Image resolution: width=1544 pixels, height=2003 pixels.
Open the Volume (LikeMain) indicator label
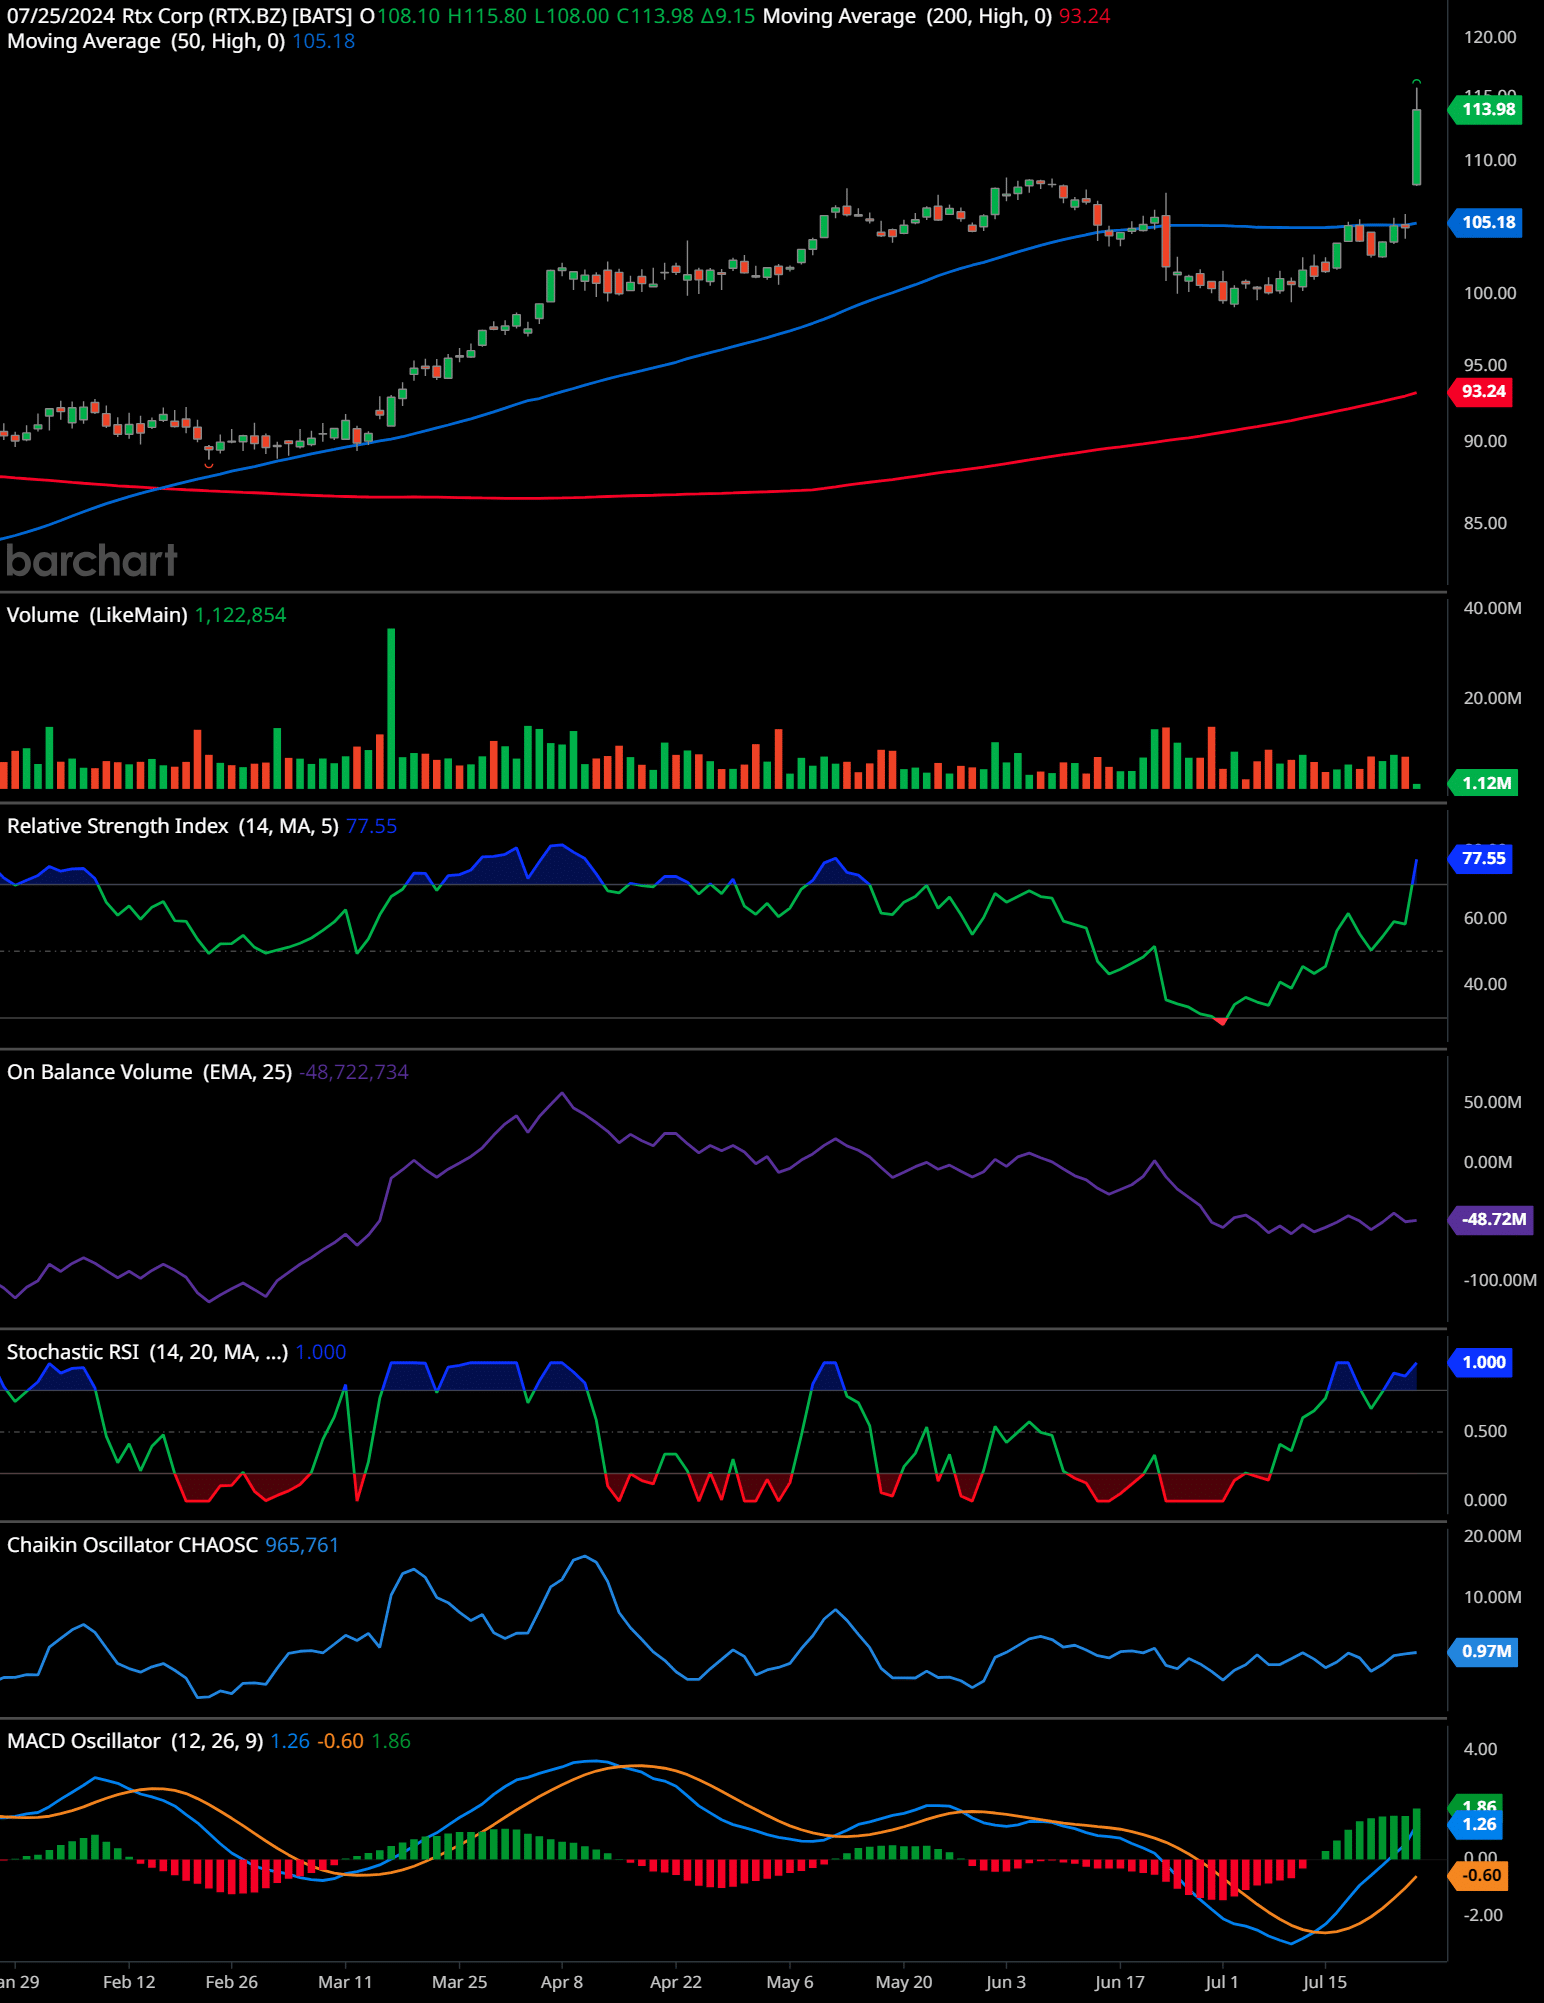coord(97,615)
